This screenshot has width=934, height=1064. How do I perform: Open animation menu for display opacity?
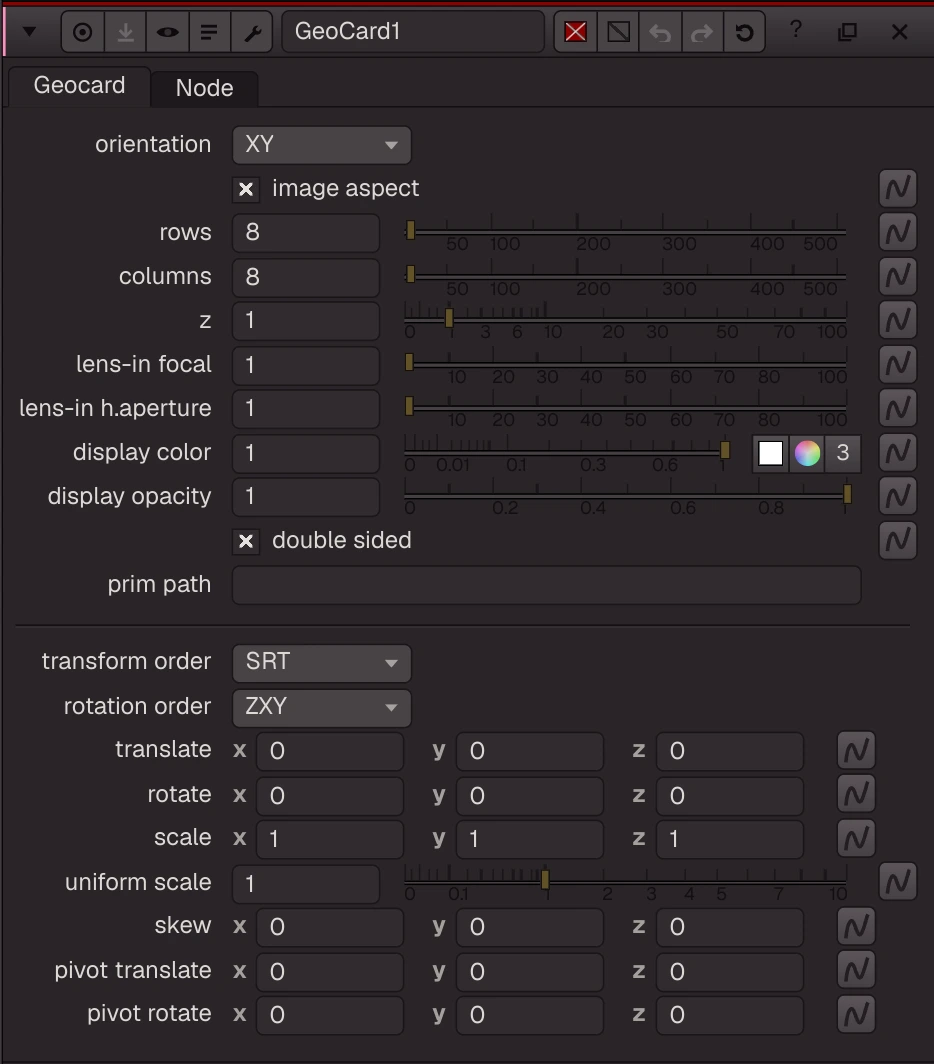point(898,496)
